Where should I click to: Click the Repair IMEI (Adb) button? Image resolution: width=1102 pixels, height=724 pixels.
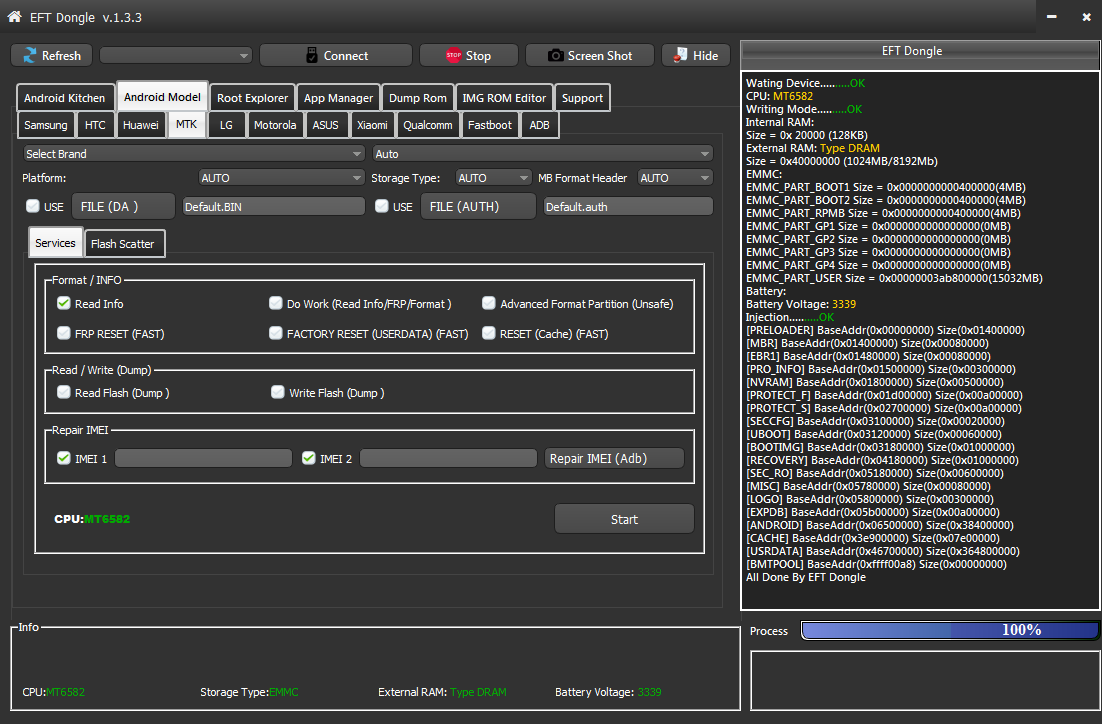click(614, 458)
